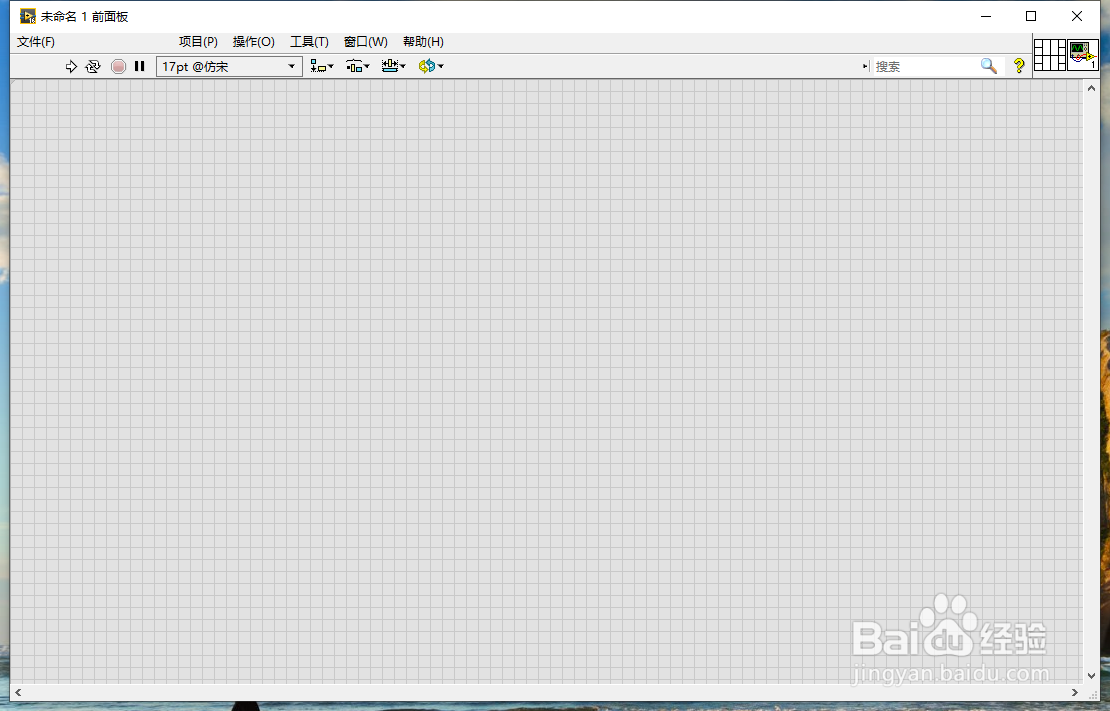Click the VI icon in top-right corner

(x=1082, y=55)
